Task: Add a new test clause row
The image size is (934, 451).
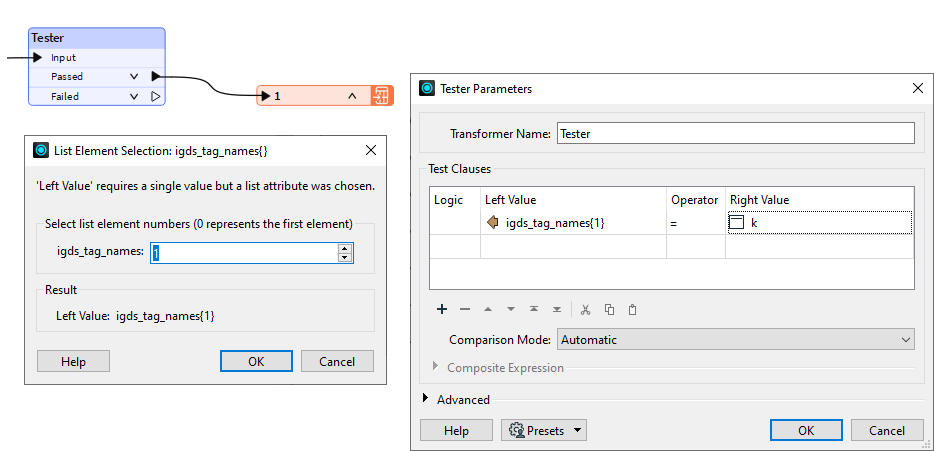Action: pyautogui.click(x=442, y=310)
